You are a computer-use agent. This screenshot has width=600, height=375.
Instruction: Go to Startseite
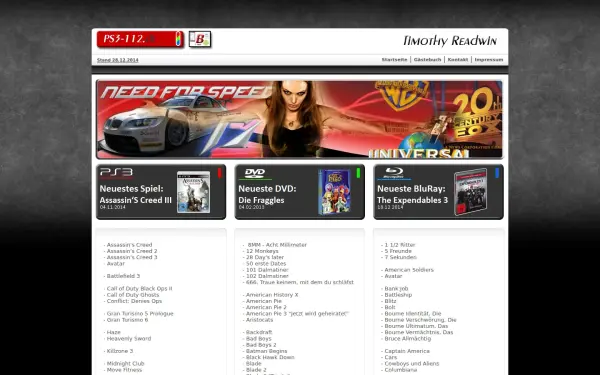pos(394,60)
